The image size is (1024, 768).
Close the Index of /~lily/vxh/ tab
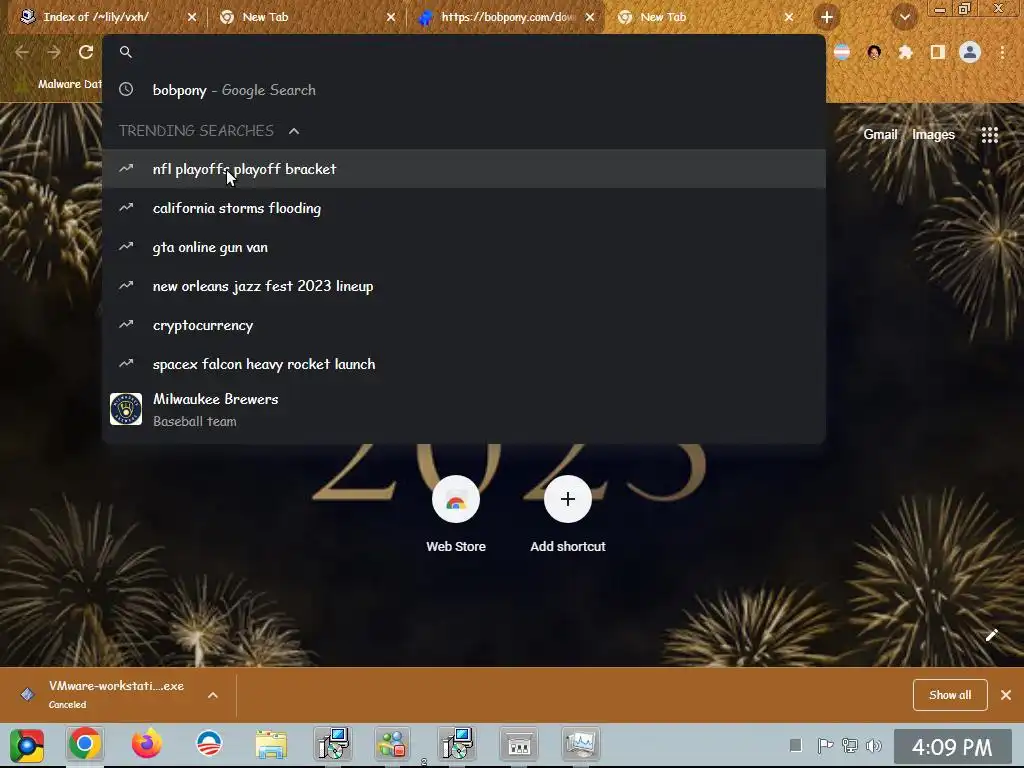pos(192,17)
